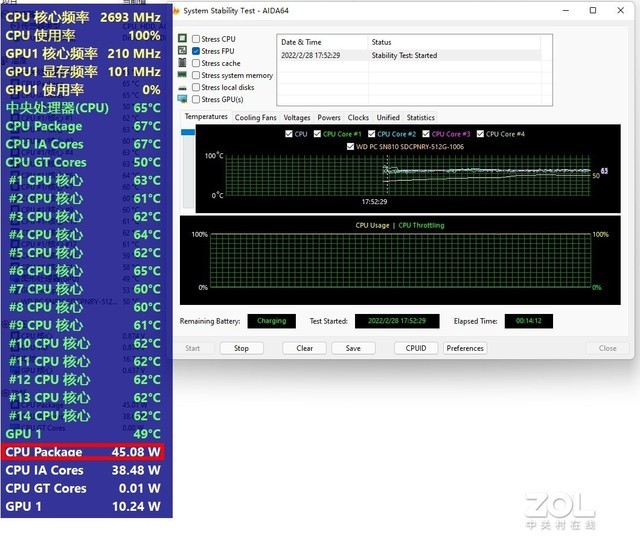Click the RAM icon beside Stress system memory
The width and height of the screenshot is (640, 541).
[x=182, y=75]
